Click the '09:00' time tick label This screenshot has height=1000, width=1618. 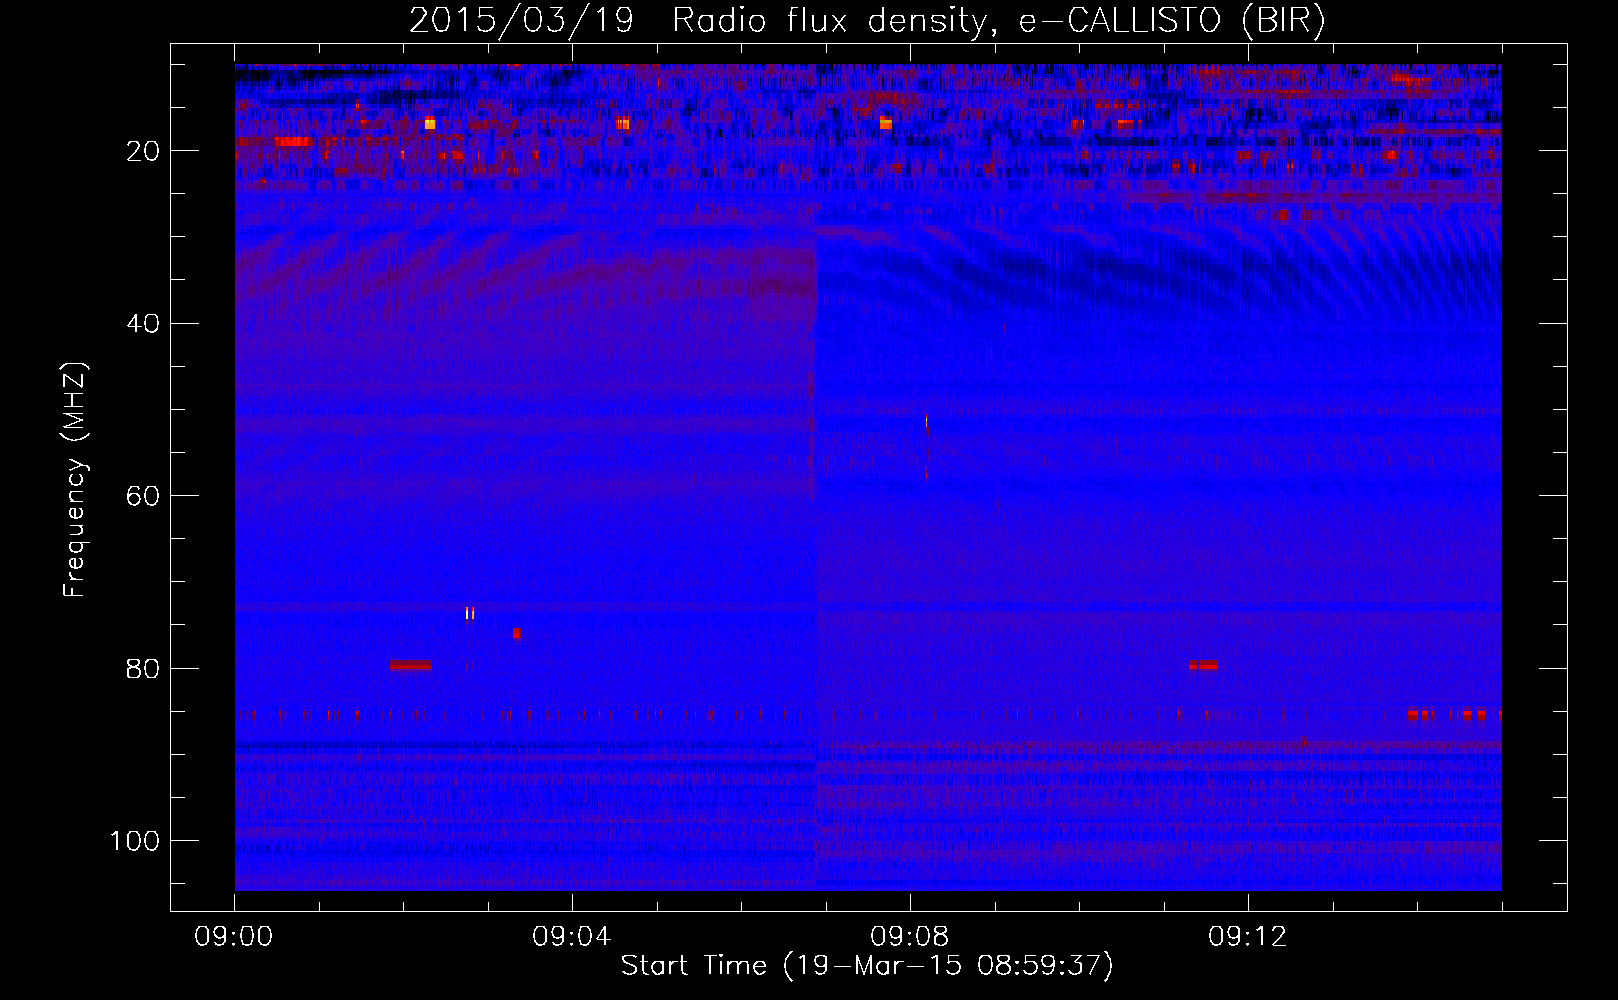click(x=234, y=937)
